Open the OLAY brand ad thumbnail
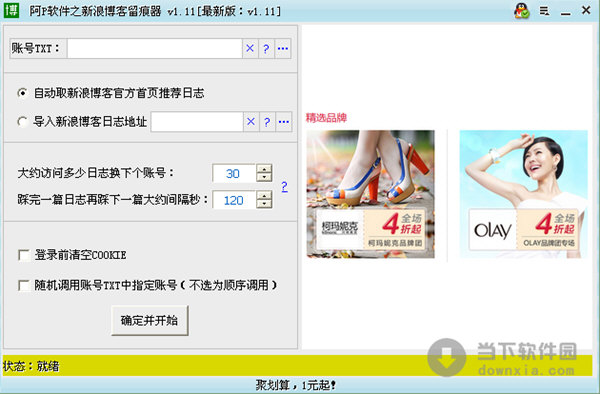This screenshot has height=394, width=600. tap(523, 194)
